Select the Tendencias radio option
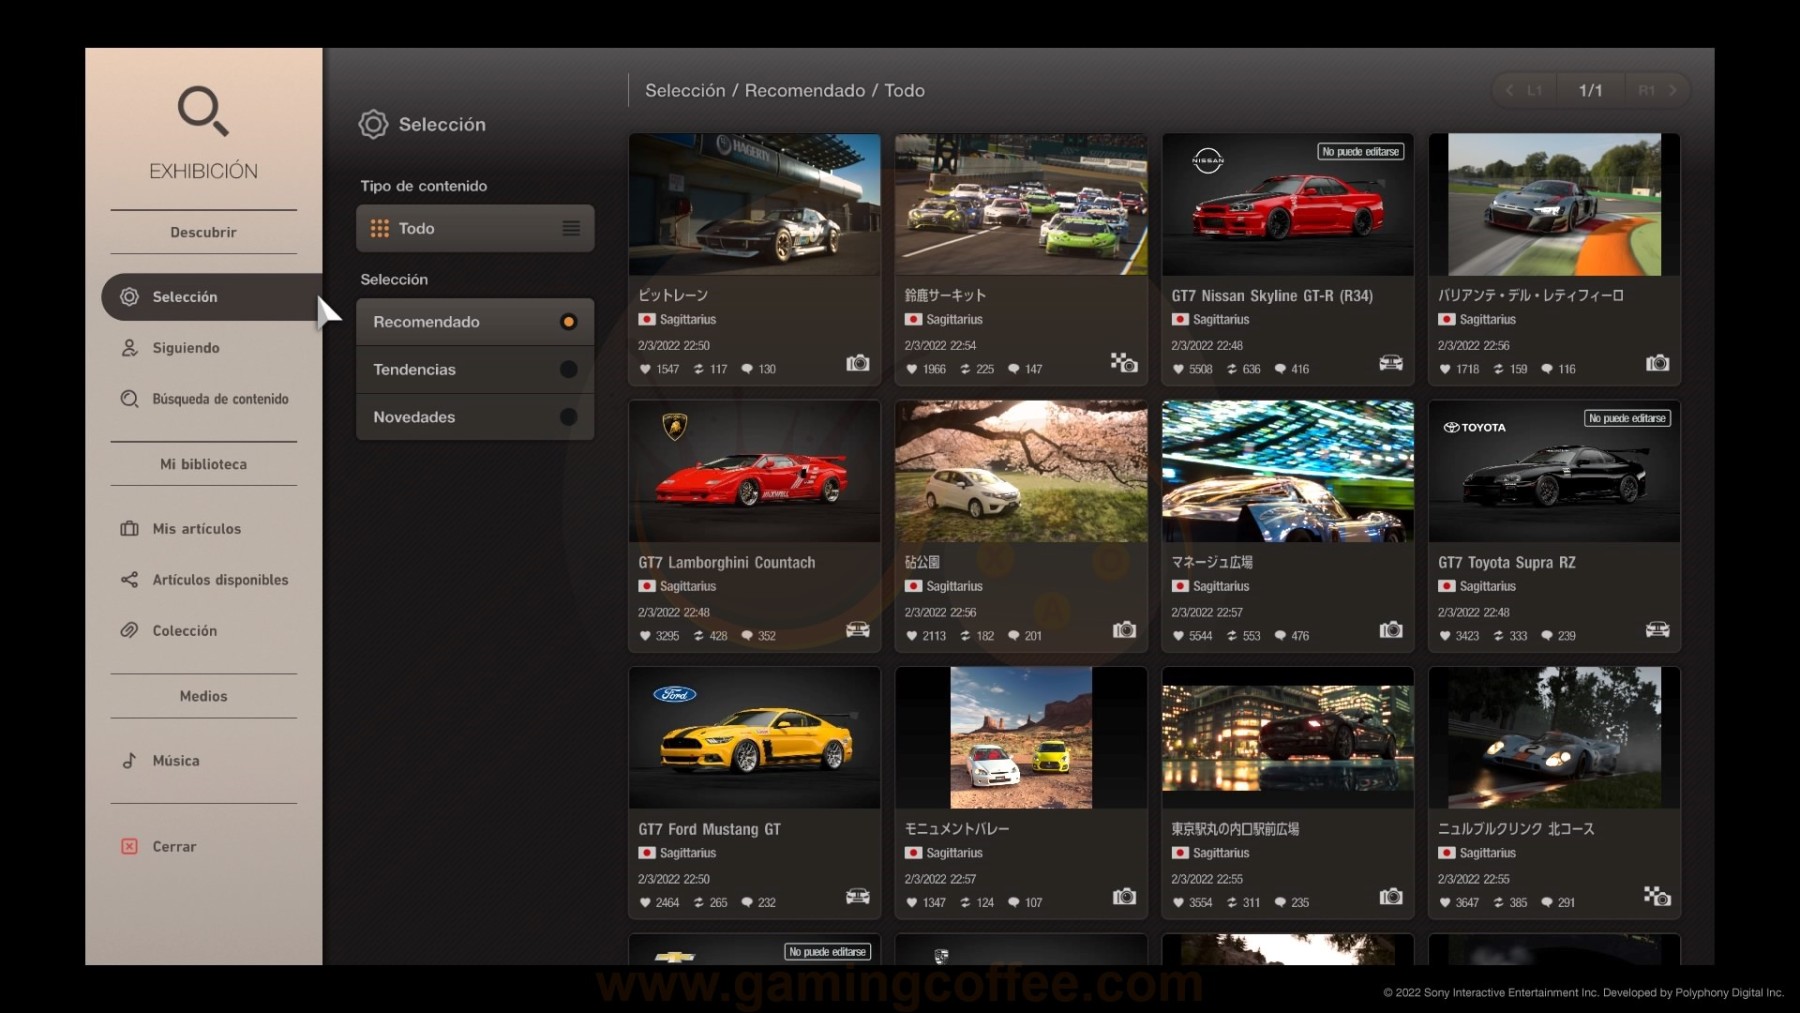The width and height of the screenshot is (1800, 1013). click(475, 370)
